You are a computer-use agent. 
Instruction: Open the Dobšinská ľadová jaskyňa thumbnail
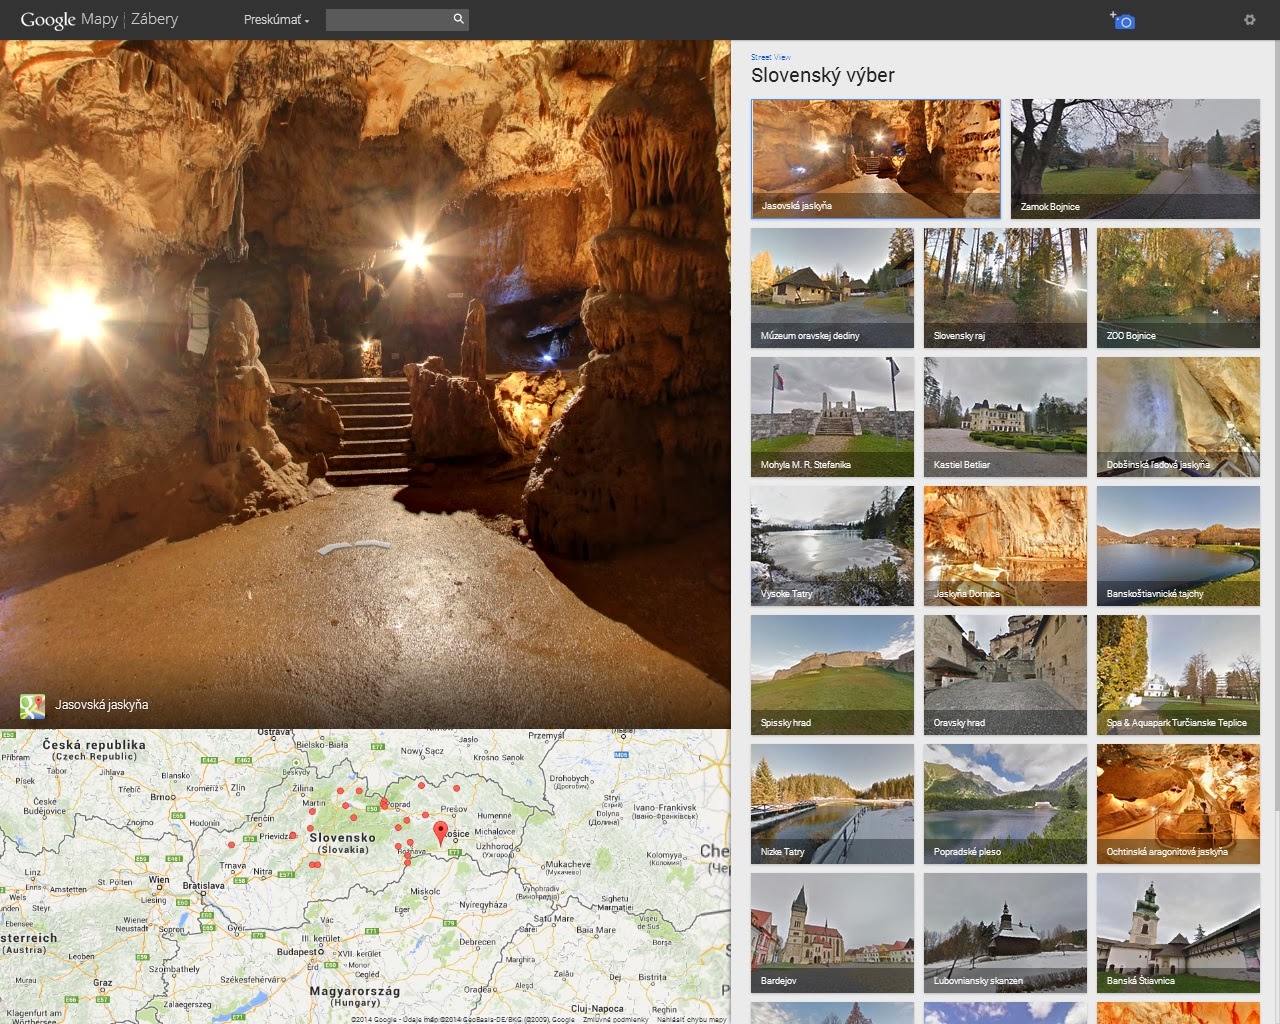[1178, 417]
